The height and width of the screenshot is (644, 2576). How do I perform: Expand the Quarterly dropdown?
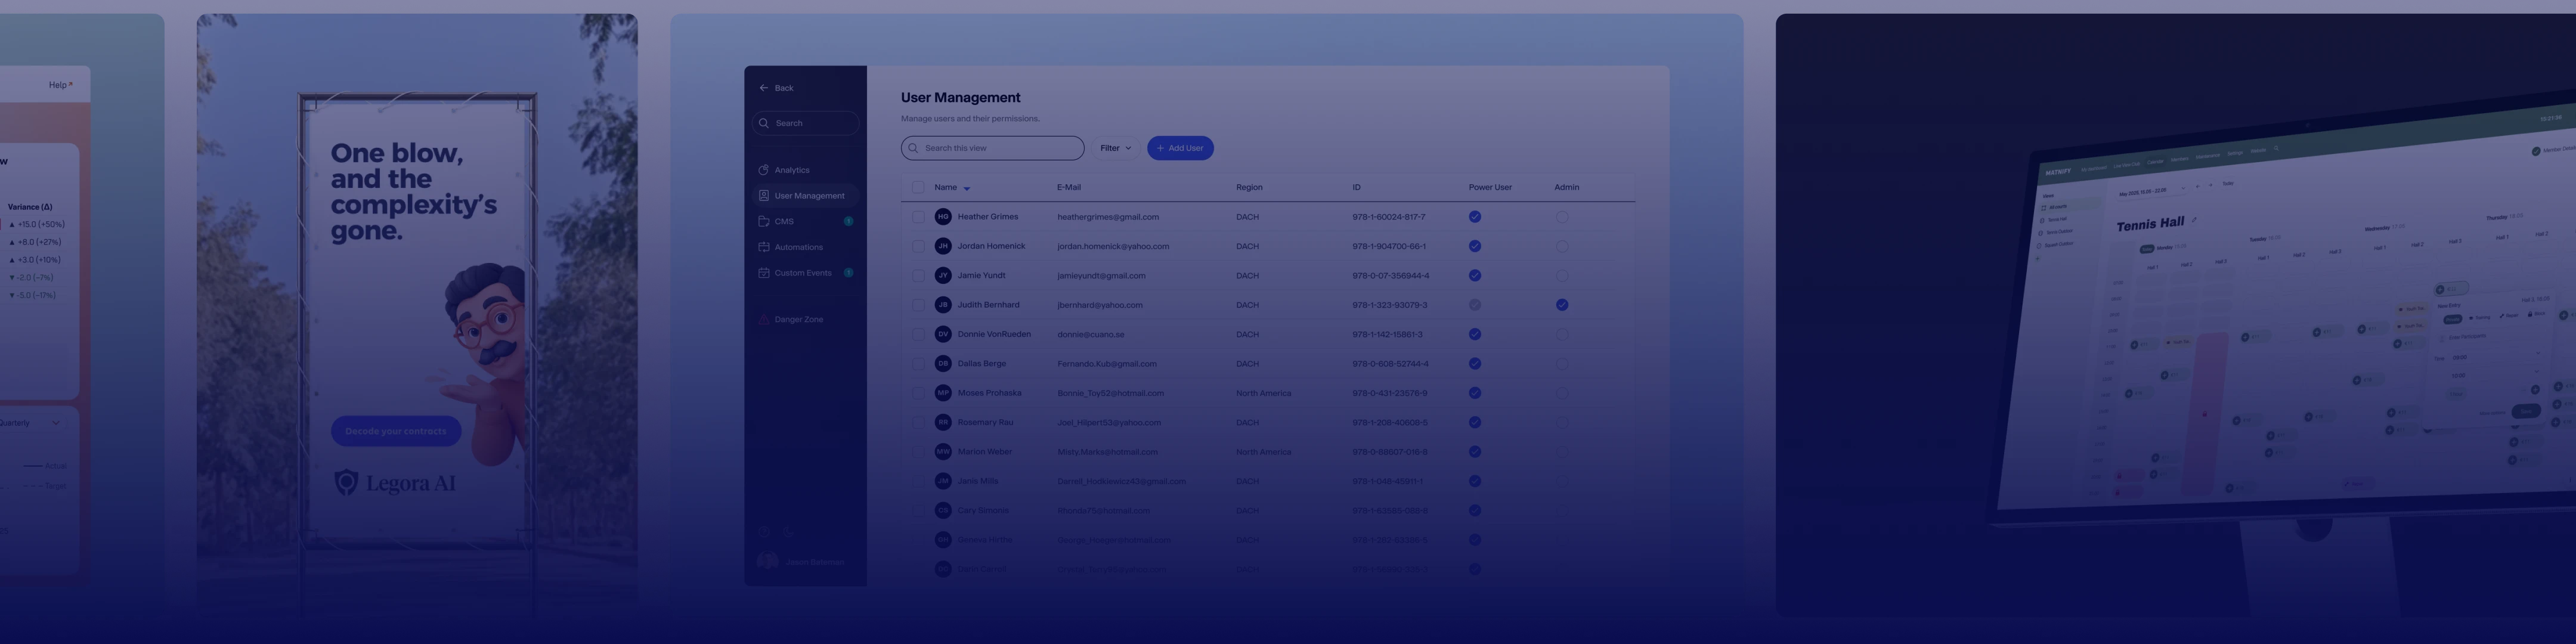point(56,423)
